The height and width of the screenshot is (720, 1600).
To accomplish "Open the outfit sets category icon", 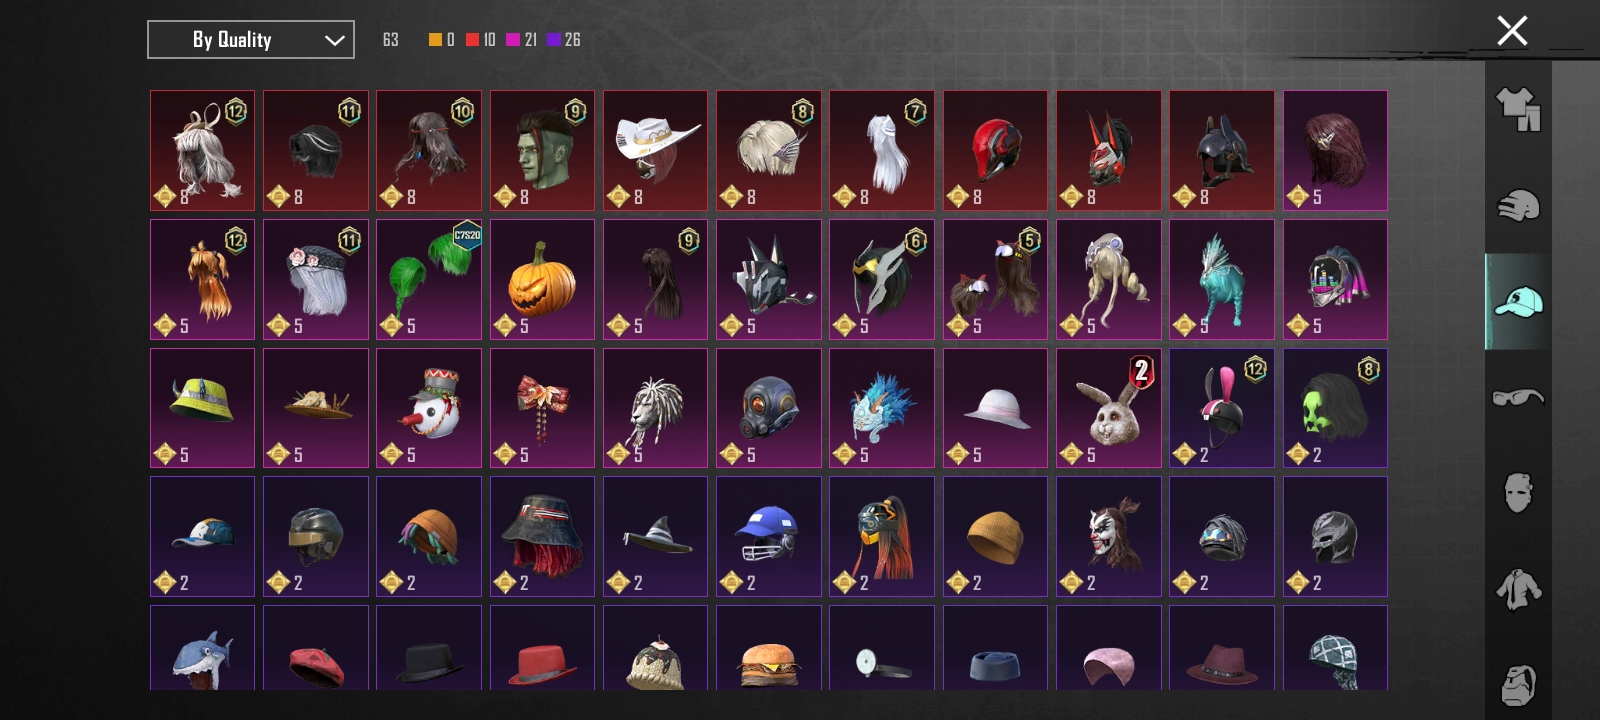I will 1518,109.
